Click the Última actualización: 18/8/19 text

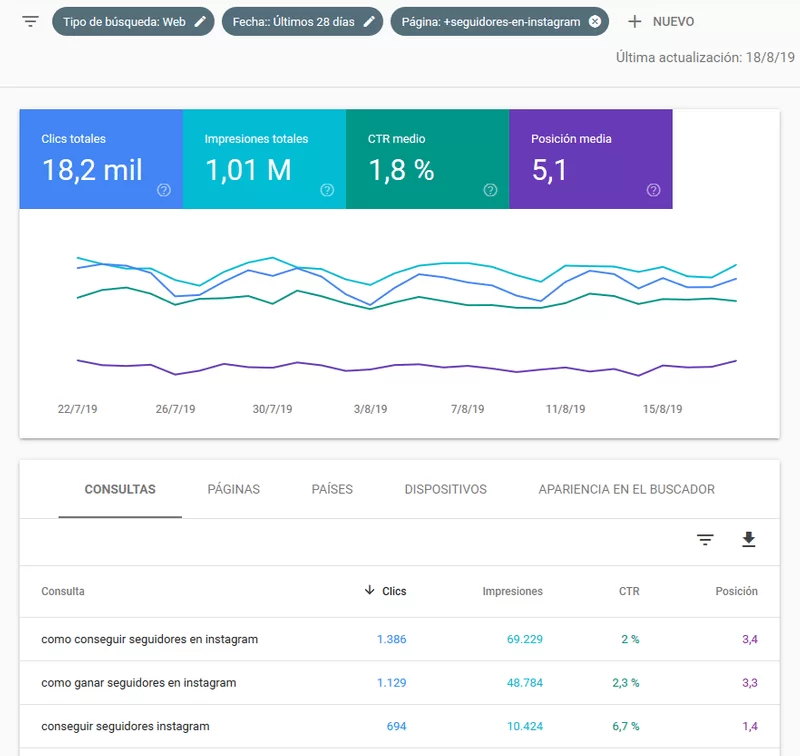pyautogui.click(x=705, y=57)
